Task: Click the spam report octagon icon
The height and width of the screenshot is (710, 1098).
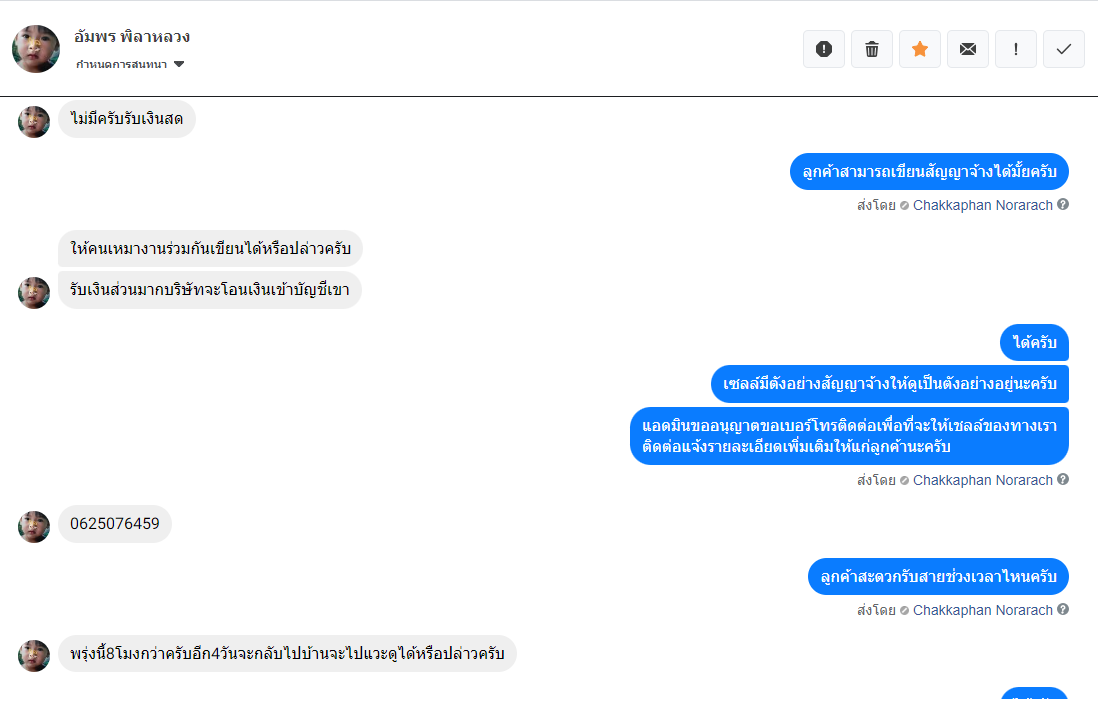Action: [x=824, y=49]
